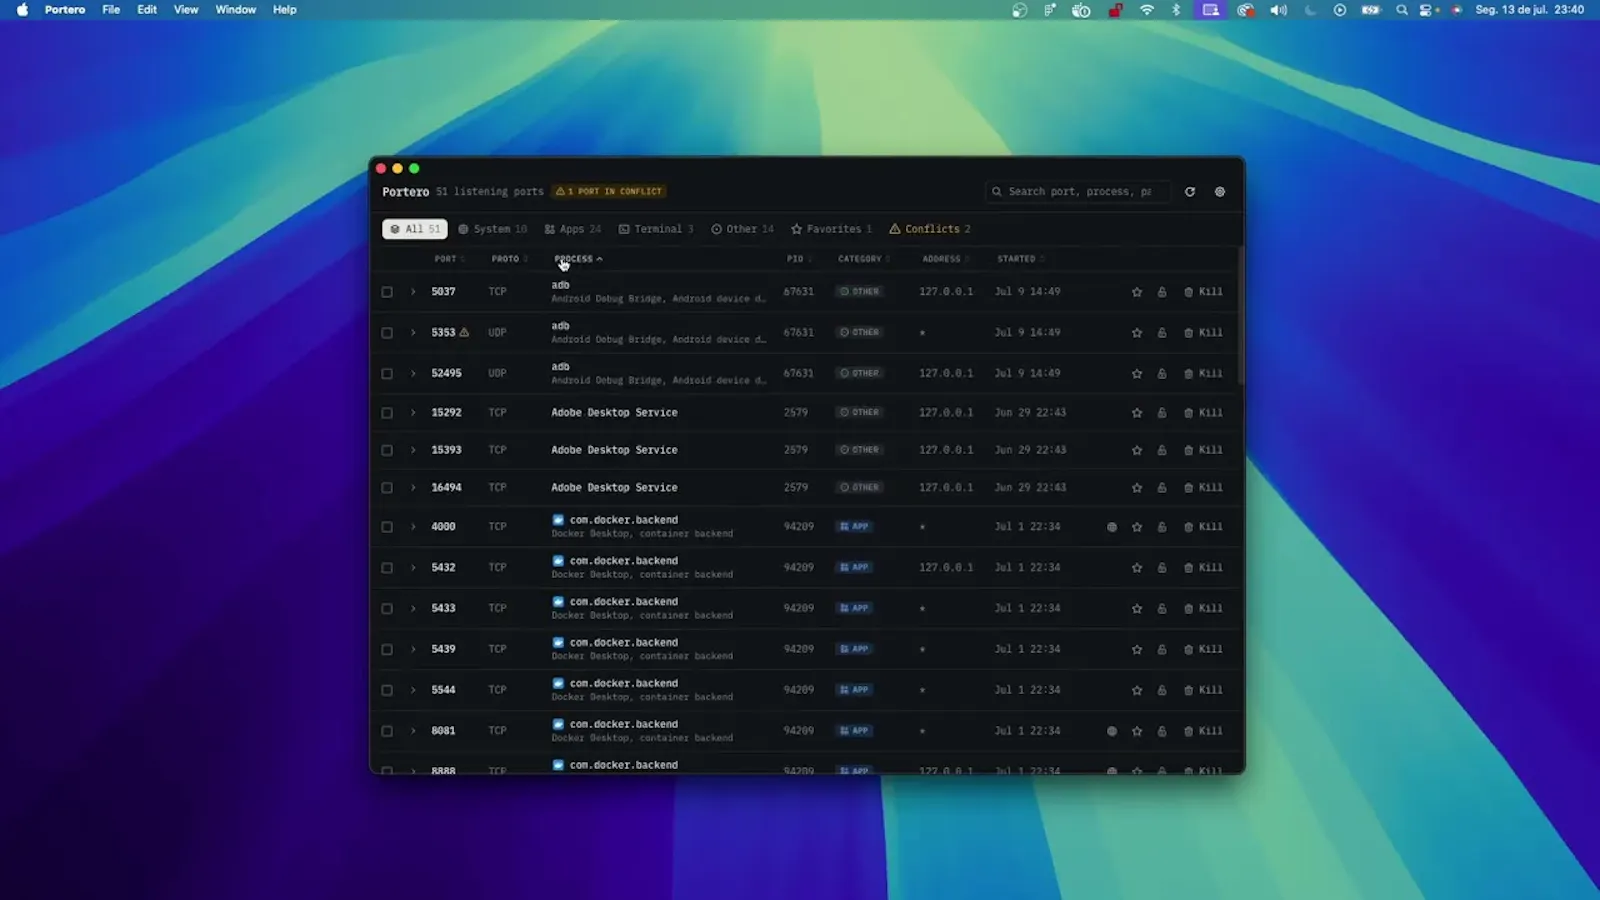The width and height of the screenshot is (1600, 900).
Task: Click the lock icon for port 5439
Action: point(1162,650)
